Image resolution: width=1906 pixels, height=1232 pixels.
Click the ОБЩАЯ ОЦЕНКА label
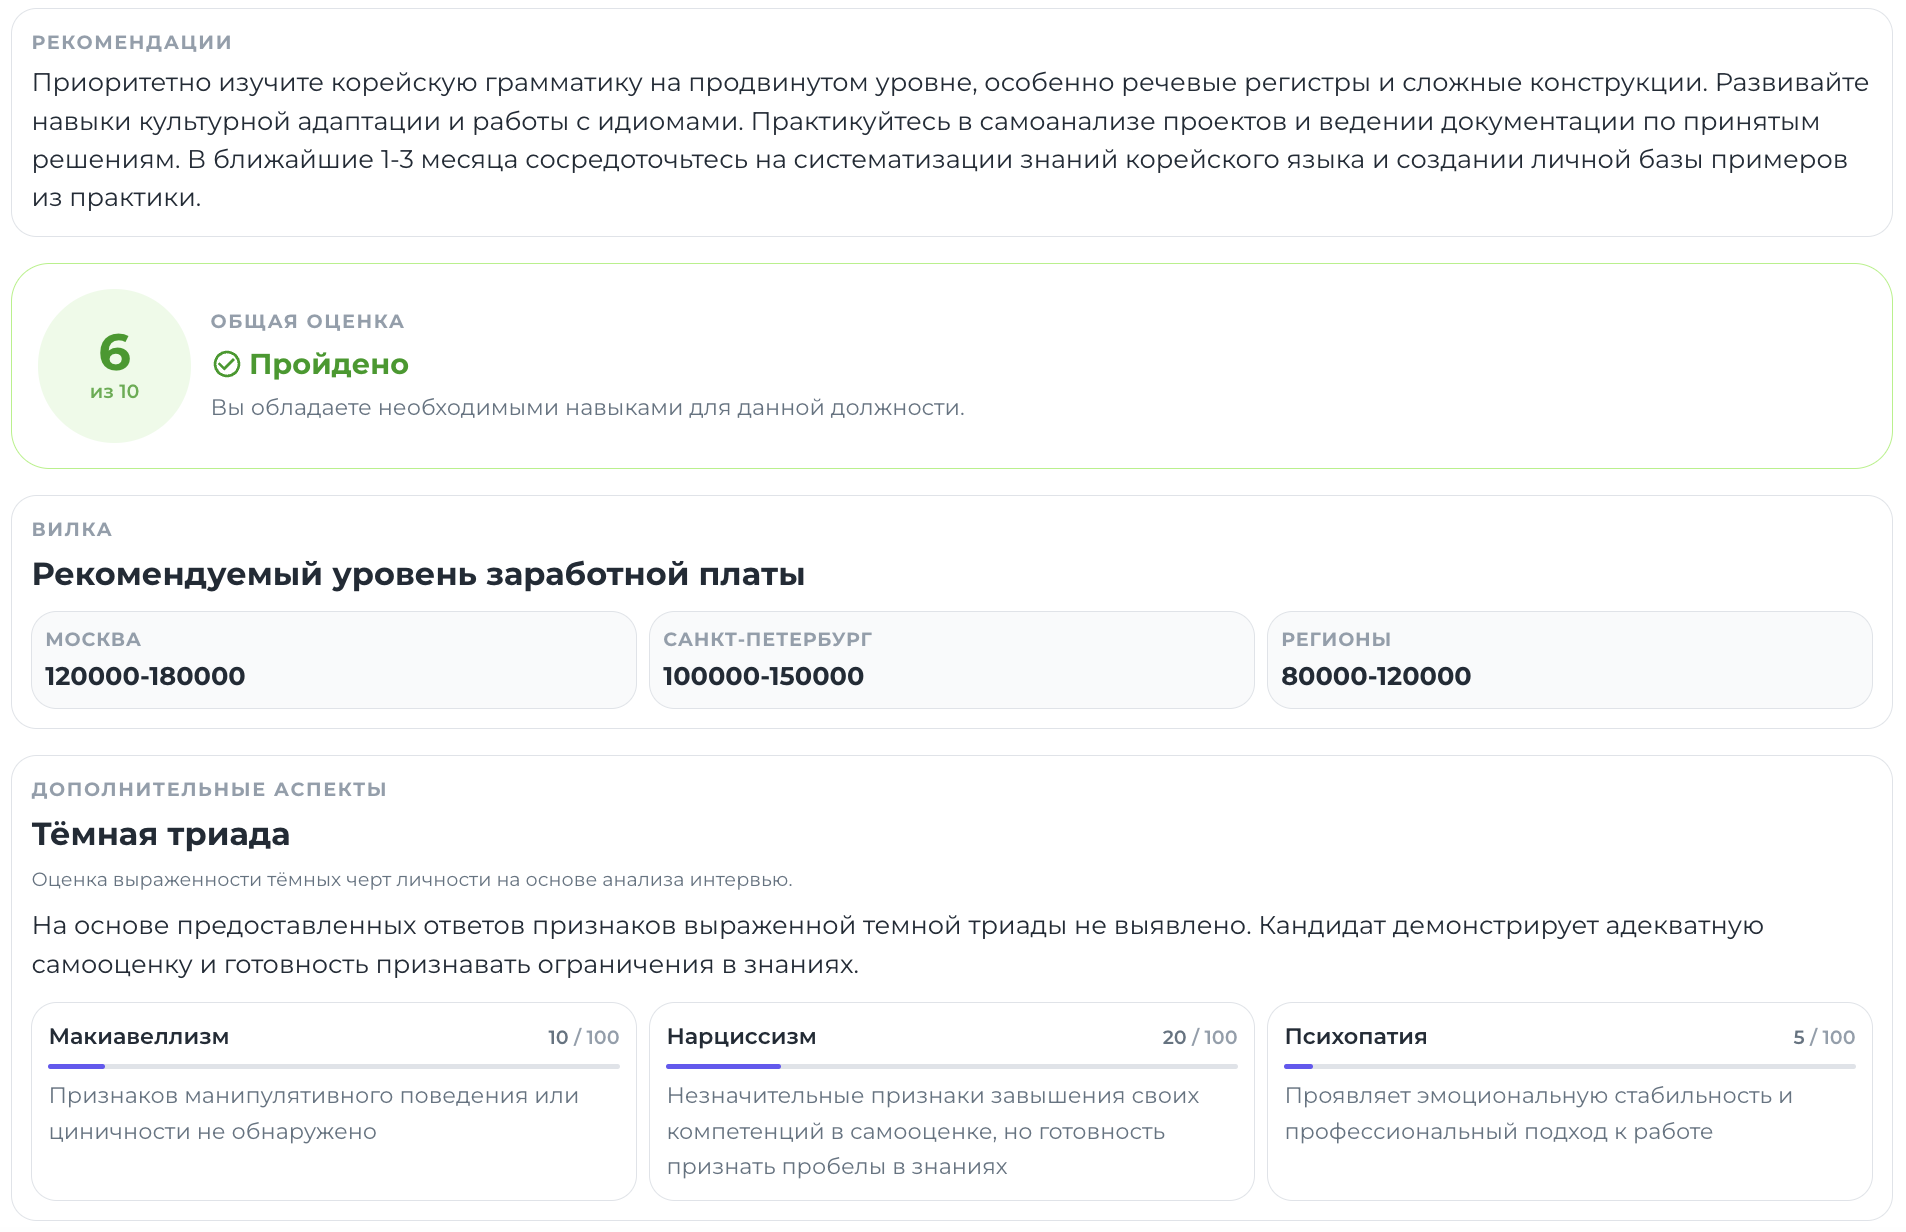pos(307,321)
